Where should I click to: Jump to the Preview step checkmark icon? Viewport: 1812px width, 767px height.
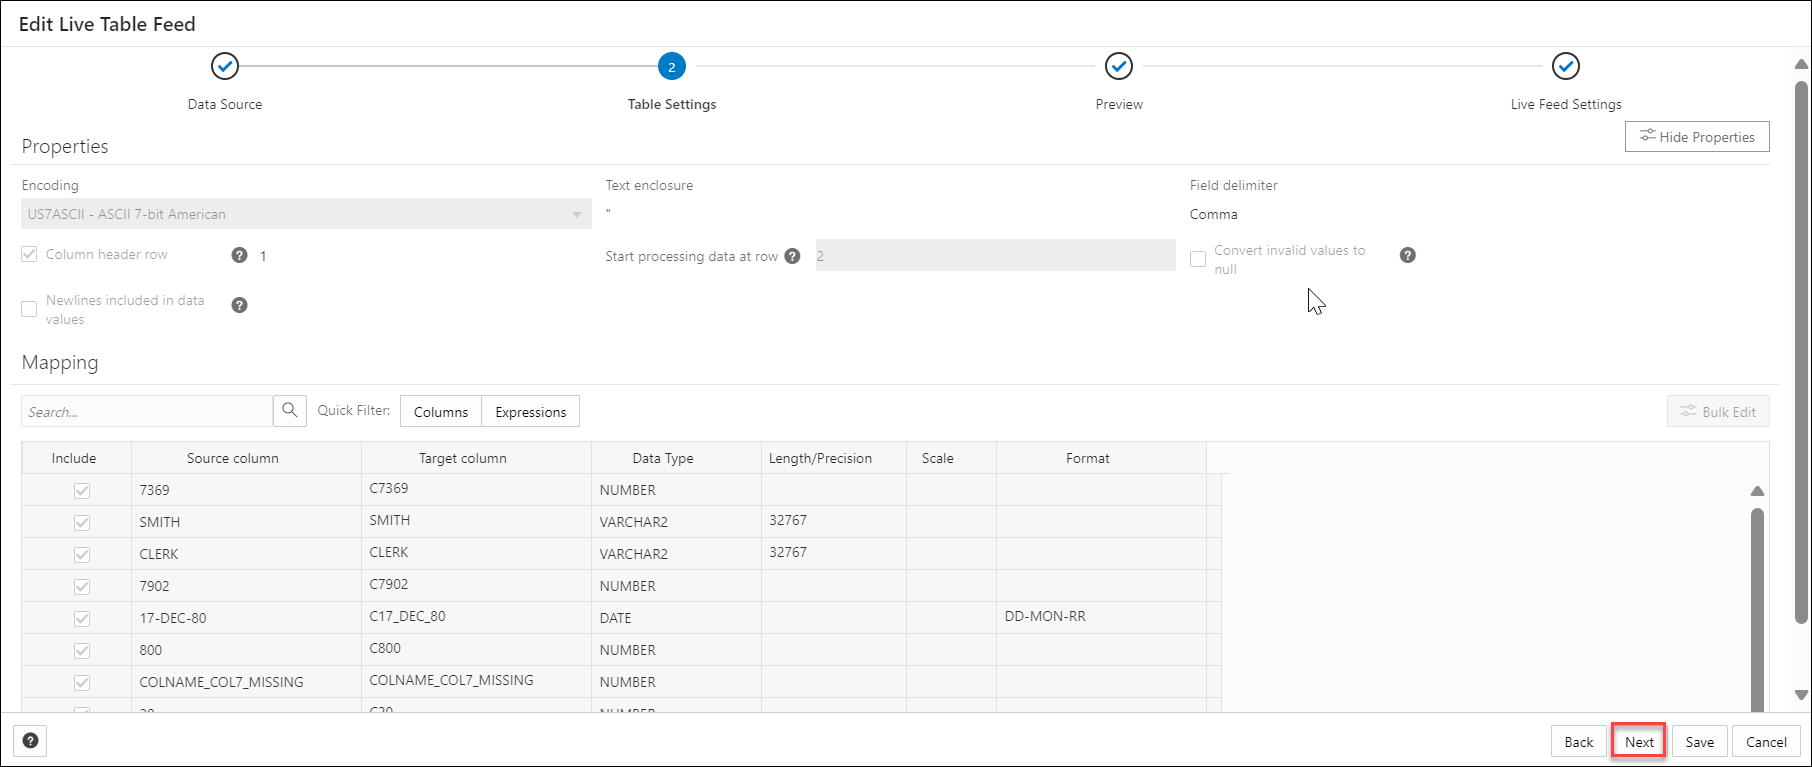[x=1119, y=67]
